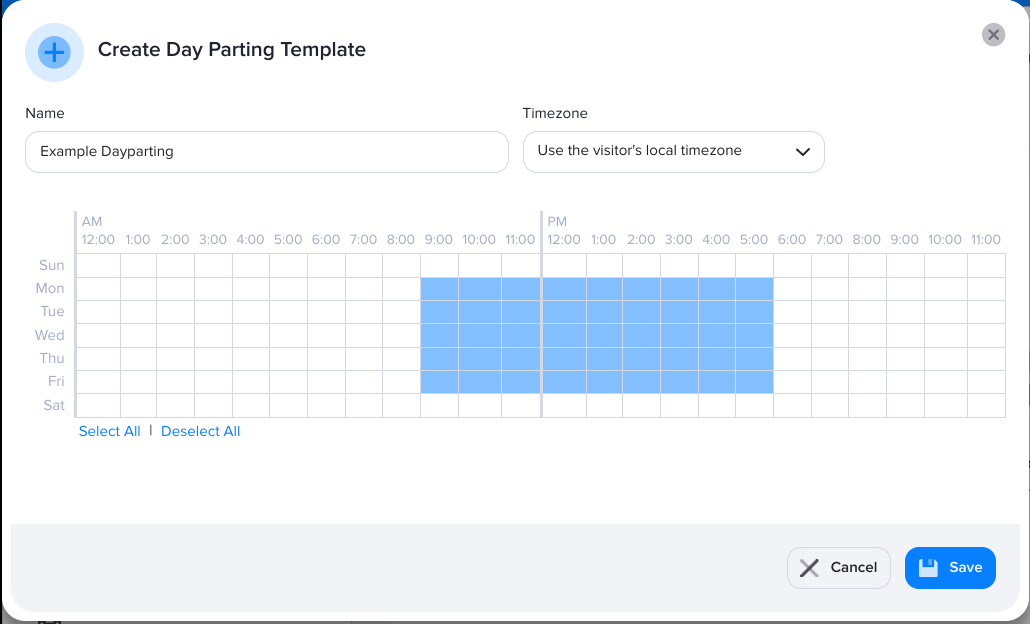Click the Name field label
Viewport: 1030px width, 624px height.
pyautogui.click(x=45, y=113)
